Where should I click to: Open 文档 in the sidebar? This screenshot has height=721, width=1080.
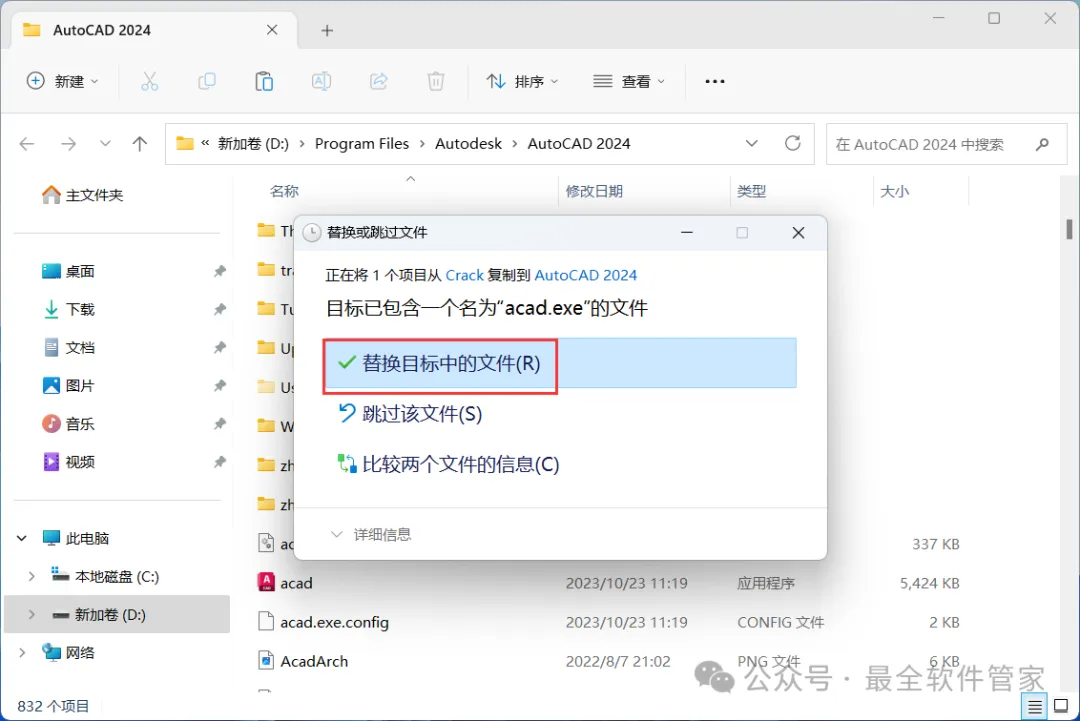tap(68, 347)
